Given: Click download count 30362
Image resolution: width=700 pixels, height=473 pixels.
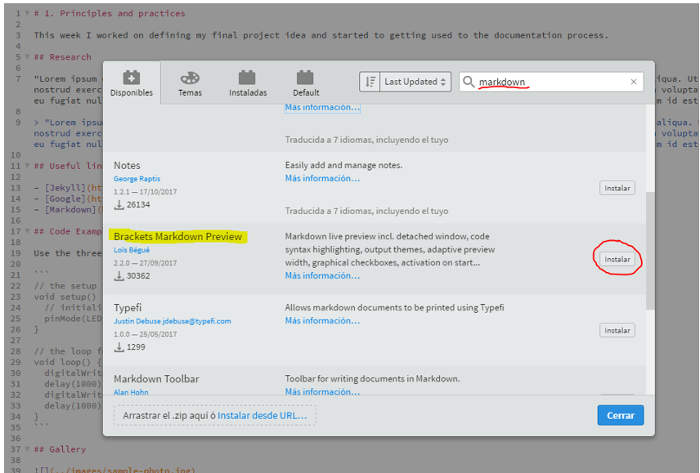Looking at the screenshot, I should pos(138,276).
